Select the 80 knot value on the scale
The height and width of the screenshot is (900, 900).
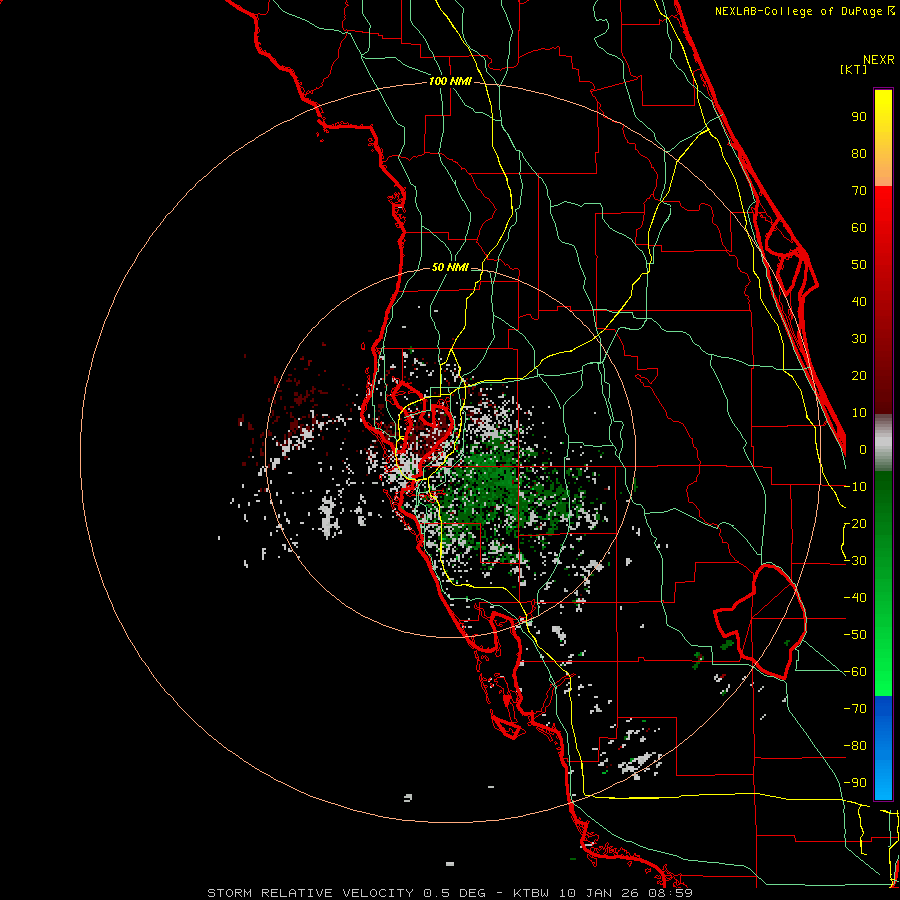tap(859, 153)
